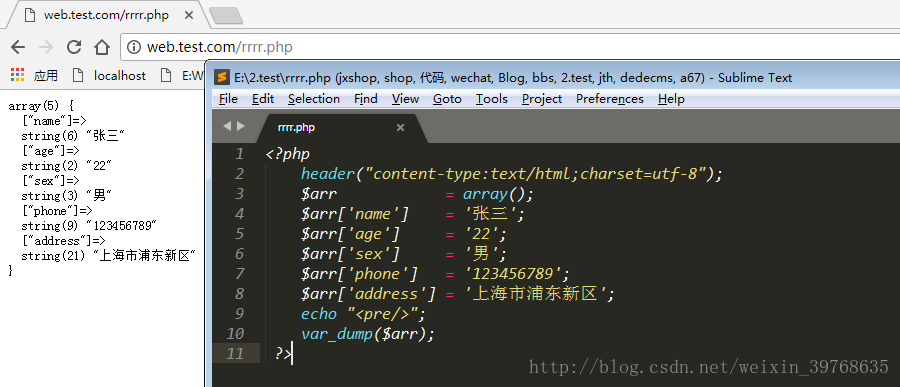
Task: Click $arr['sex'] on line 6
Action: point(350,253)
